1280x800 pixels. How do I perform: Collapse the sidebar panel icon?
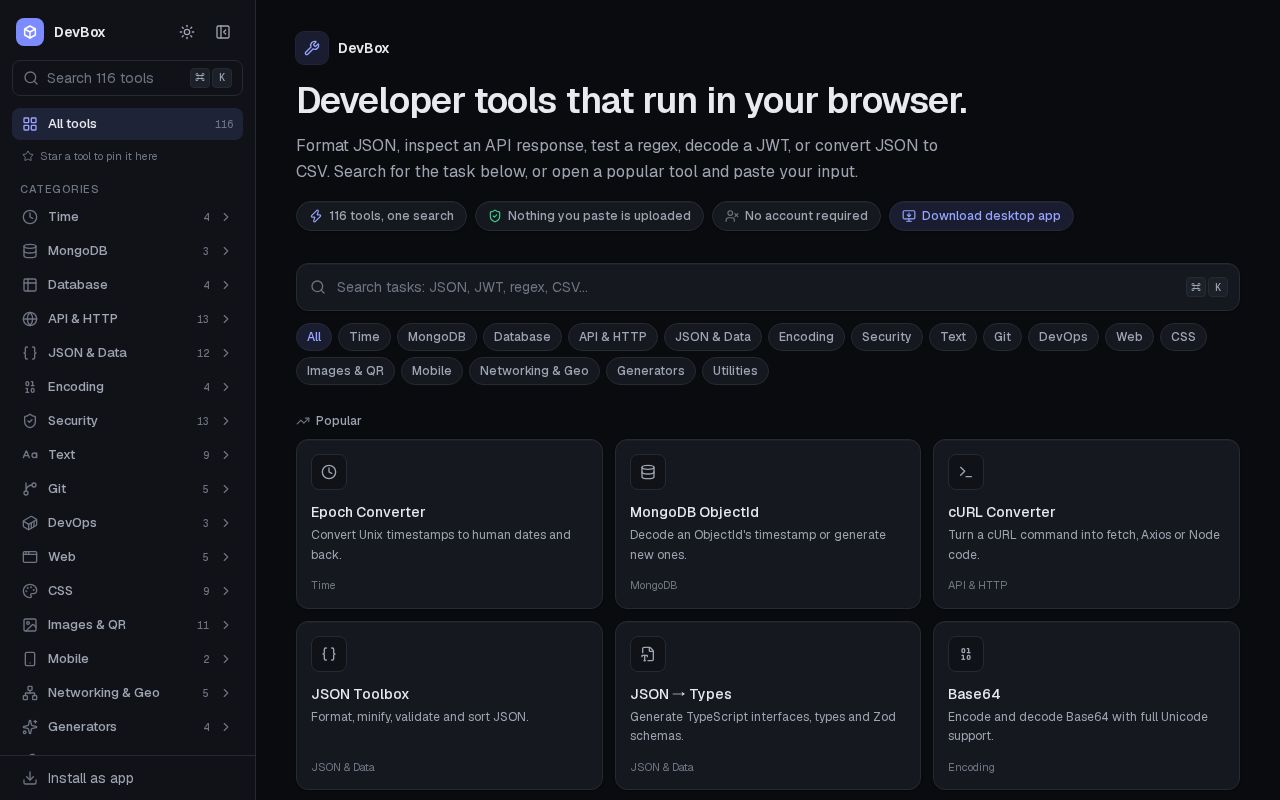pyautogui.click(x=223, y=32)
